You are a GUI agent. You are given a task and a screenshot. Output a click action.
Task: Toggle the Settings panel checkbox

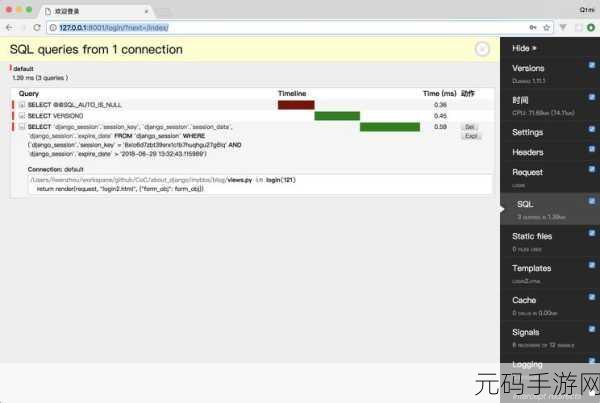pyautogui.click(x=592, y=129)
